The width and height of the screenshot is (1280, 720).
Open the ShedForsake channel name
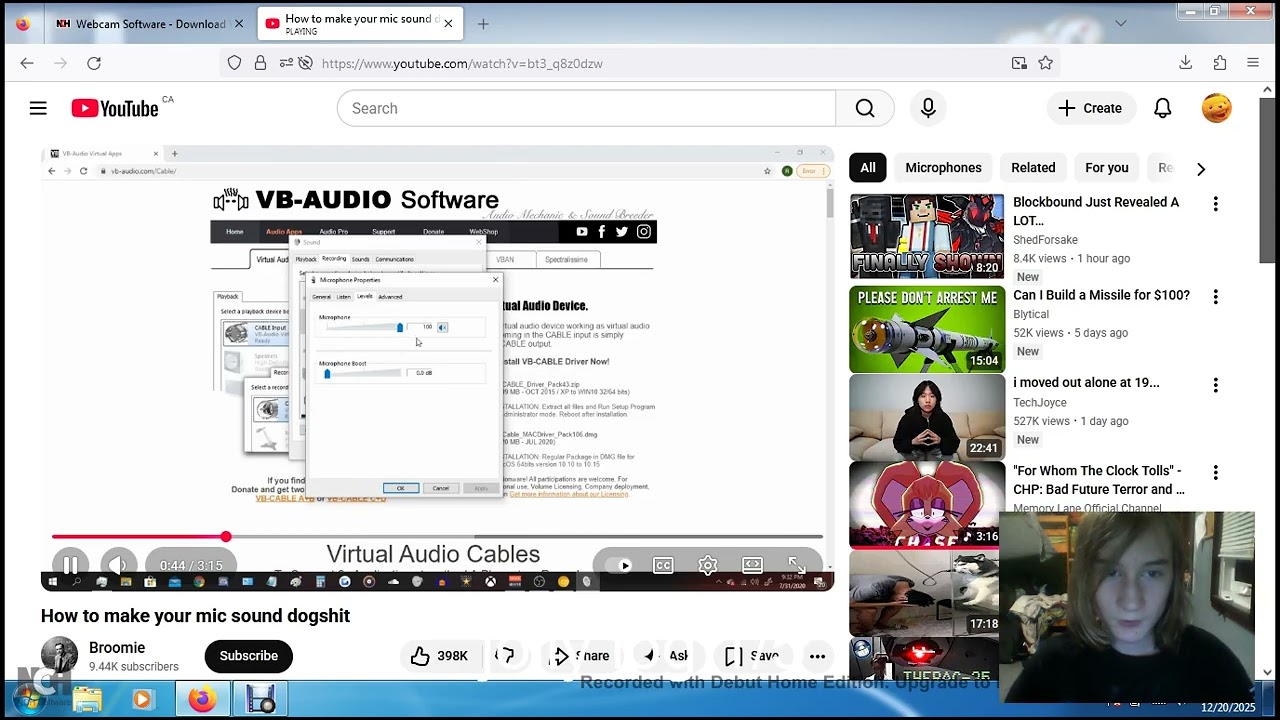pyautogui.click(x=1045, y=240)
